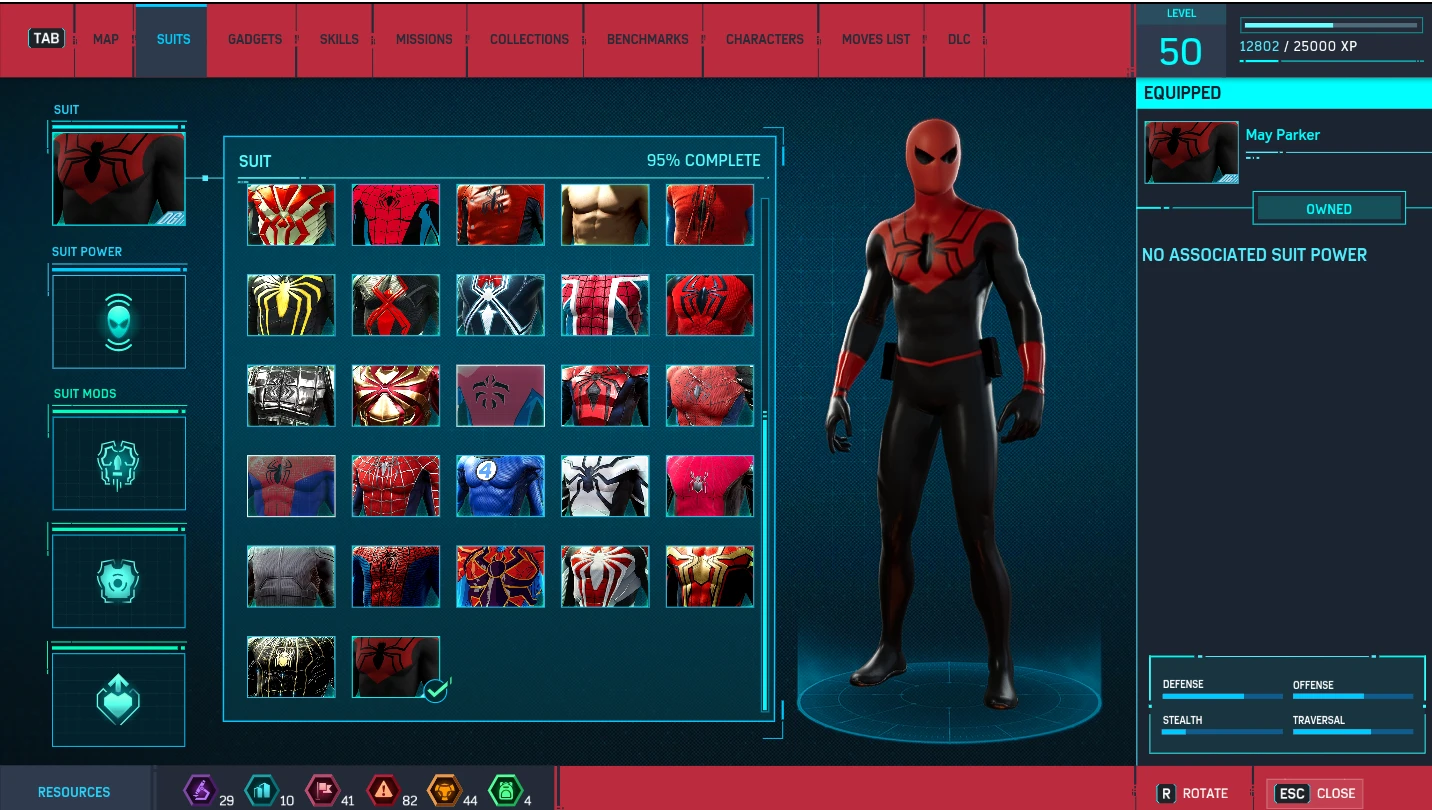Select the Challenge Tokens trophy icon
Screen dimensions: 1432x810
coord(445,790)
